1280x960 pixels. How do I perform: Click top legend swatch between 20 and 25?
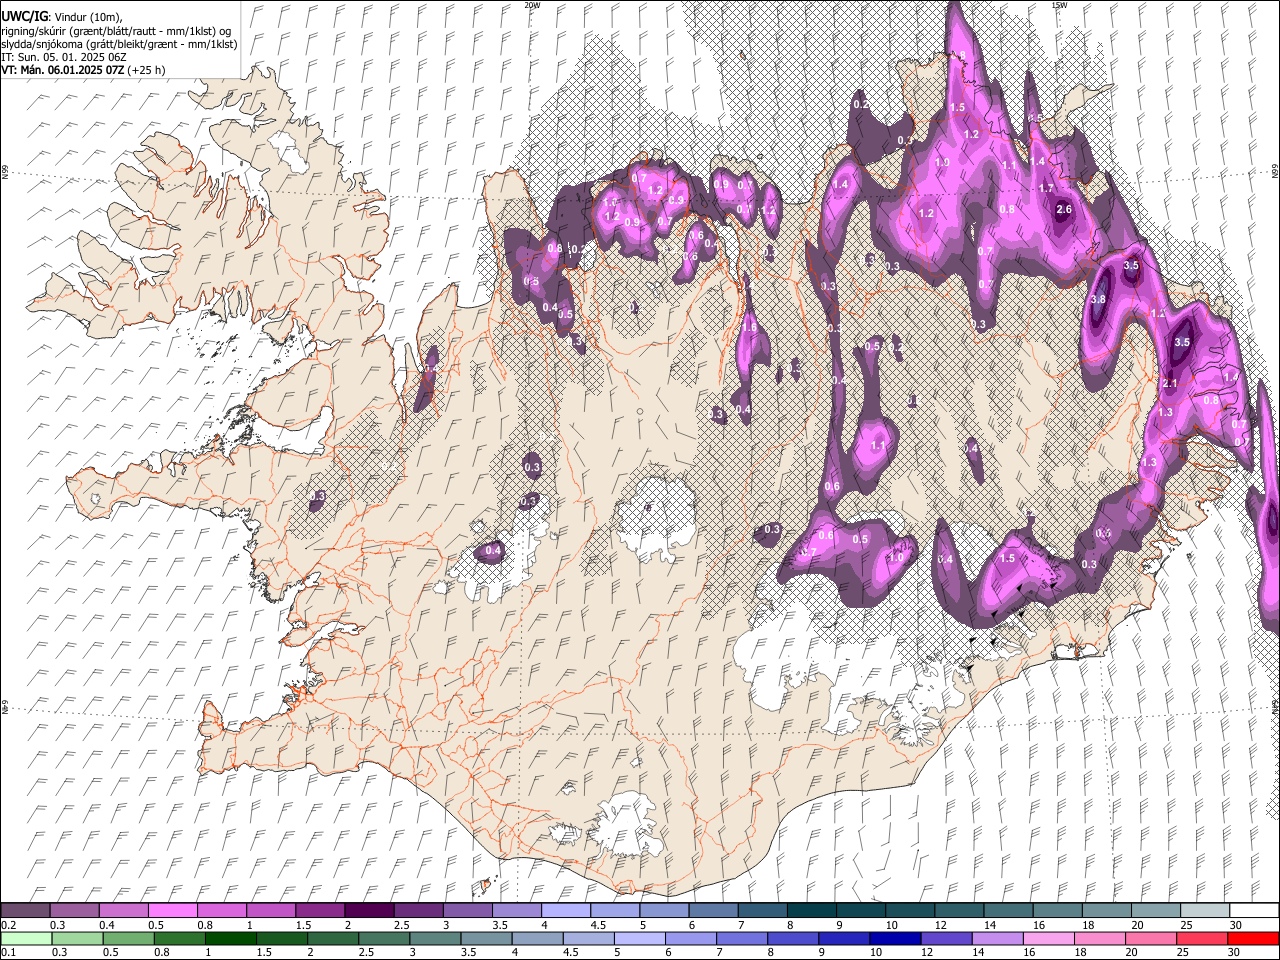(x=1155, y=911)
